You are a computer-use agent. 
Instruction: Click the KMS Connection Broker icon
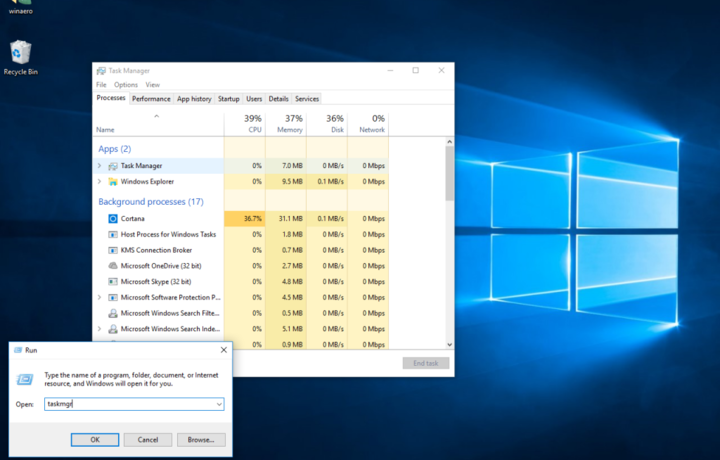click(x=112, y=250)
